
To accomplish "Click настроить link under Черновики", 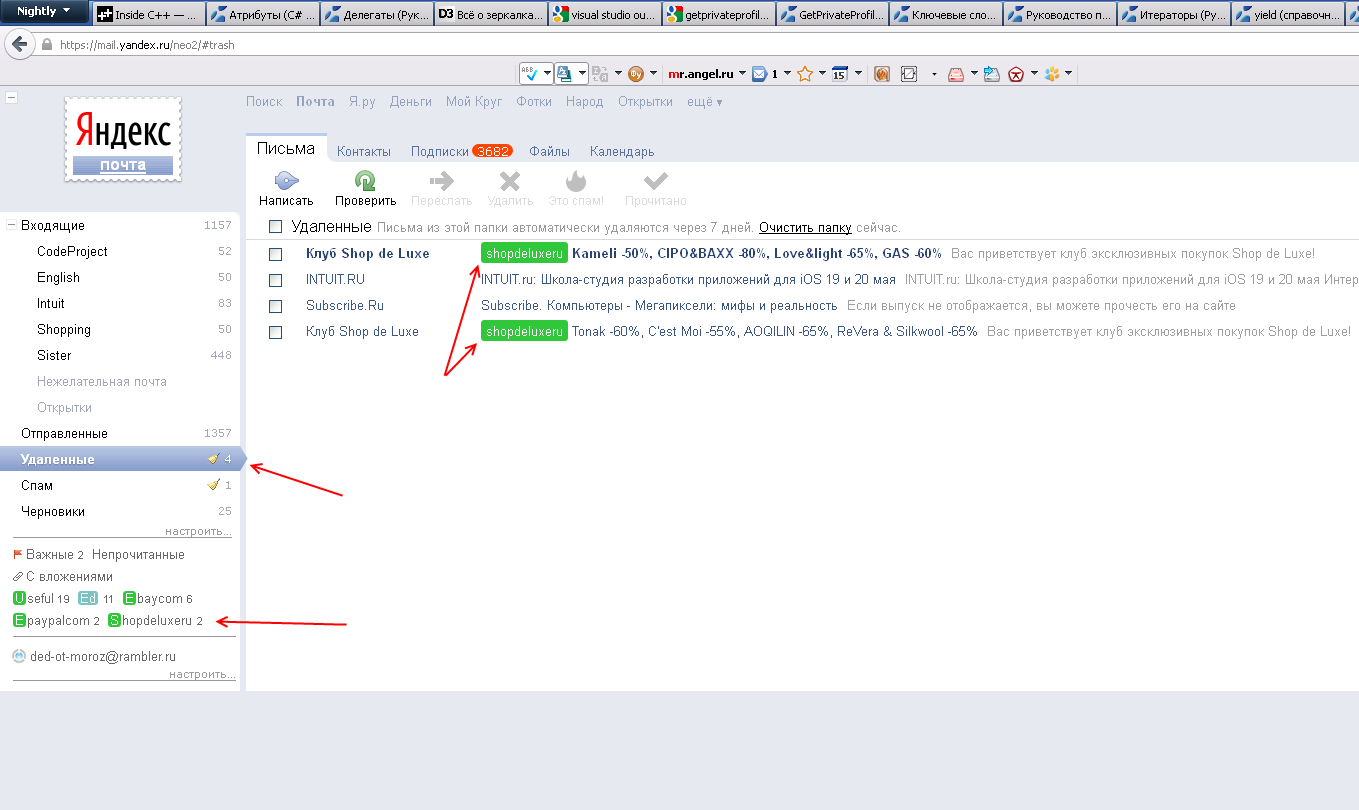I will (x=200, y=531).
